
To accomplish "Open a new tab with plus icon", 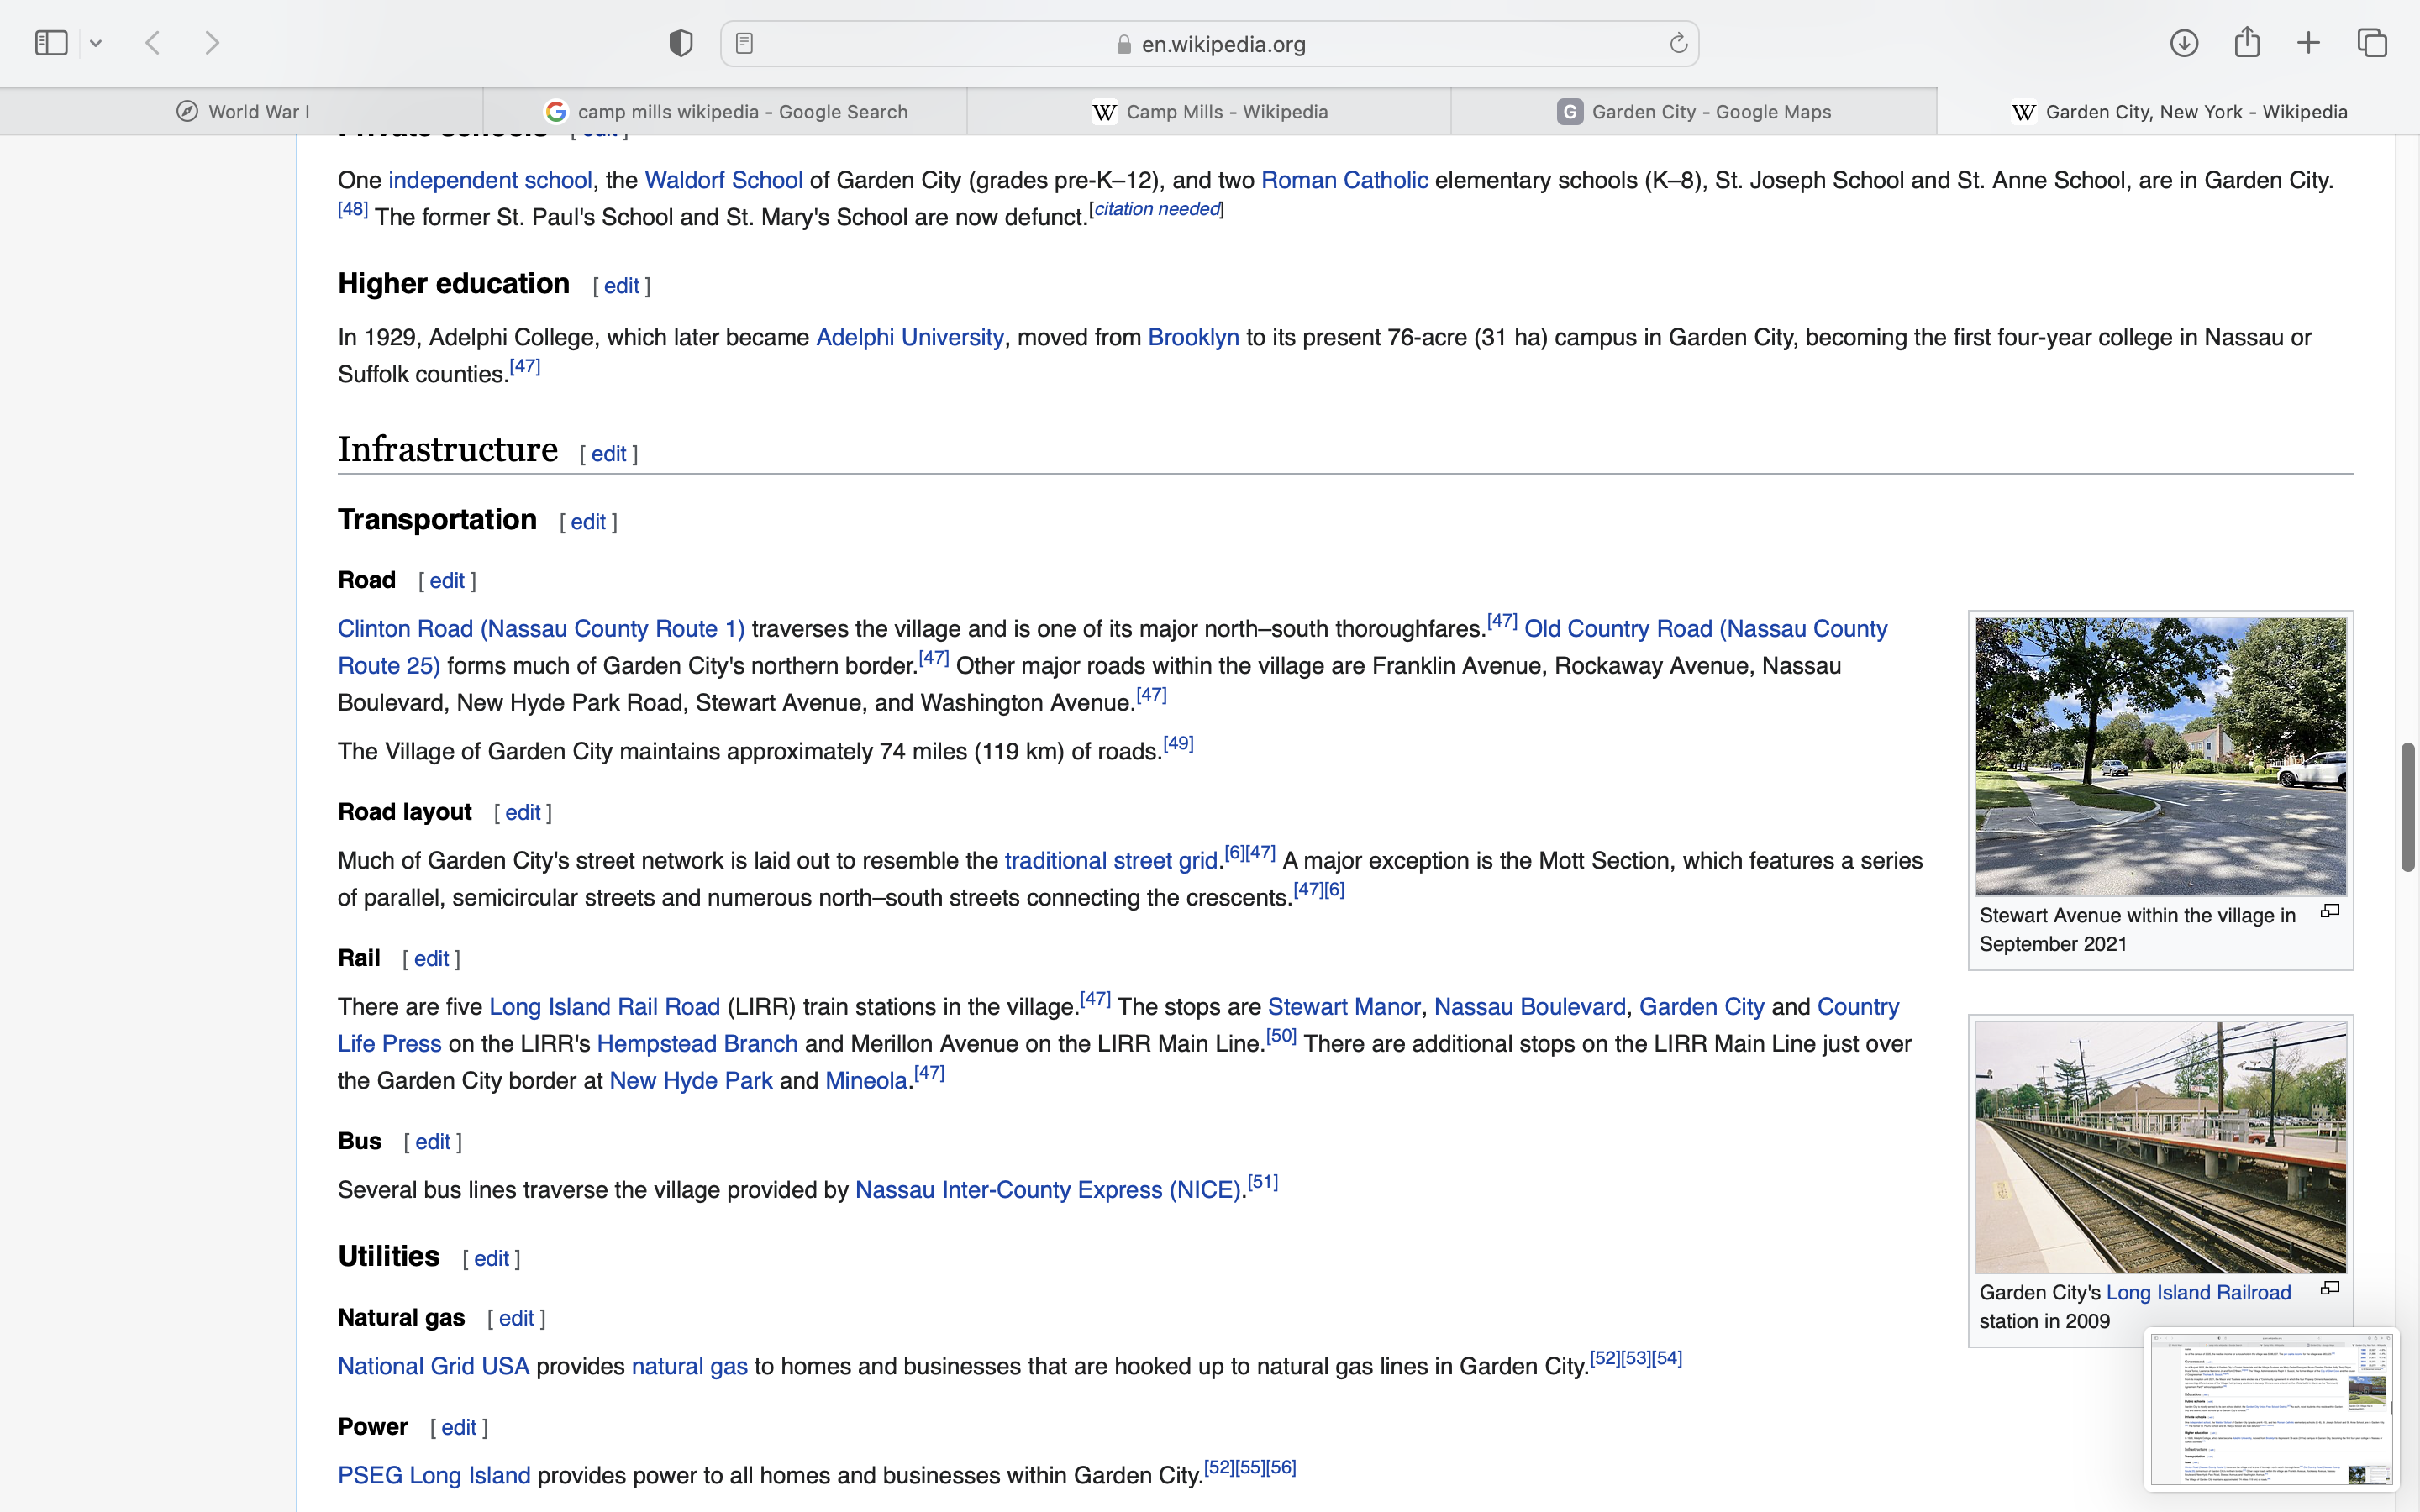I will pyautogui.click(x=2309, y=43).
